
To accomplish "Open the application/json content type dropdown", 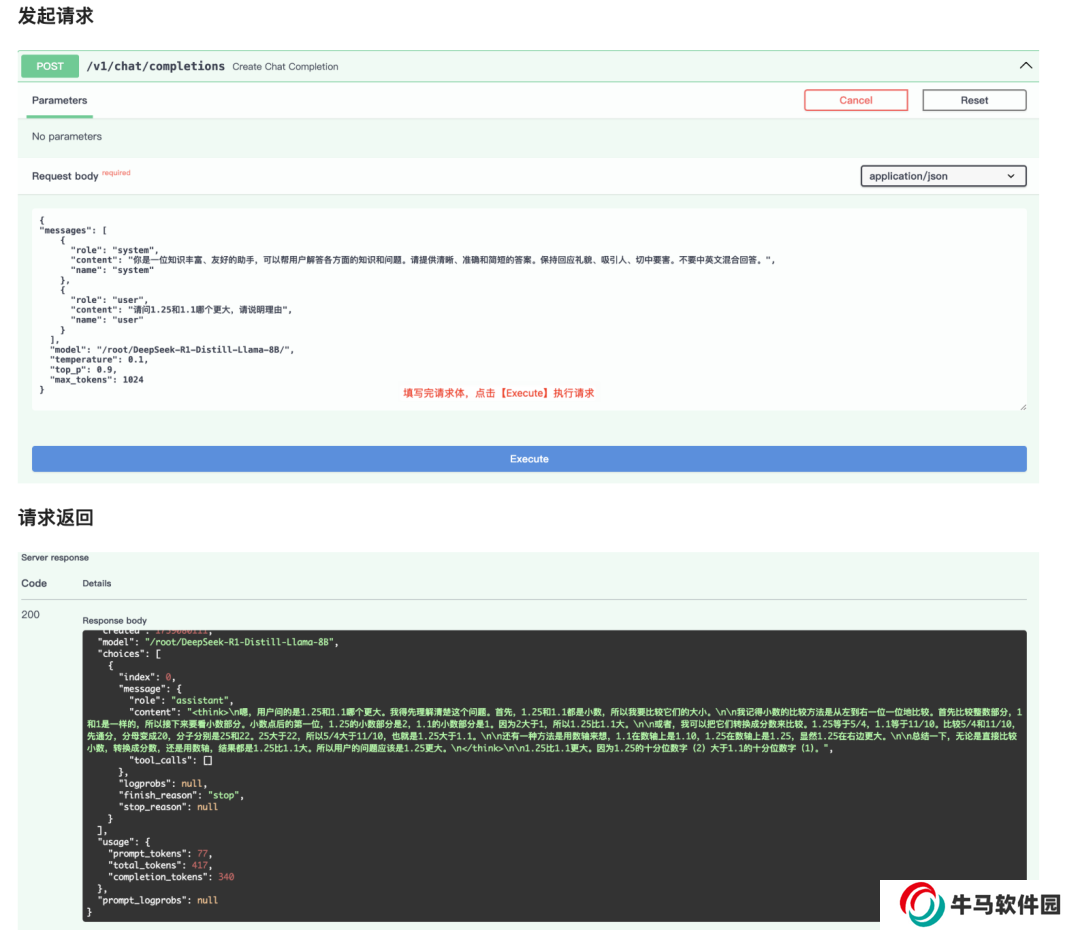I will point(943,176).
